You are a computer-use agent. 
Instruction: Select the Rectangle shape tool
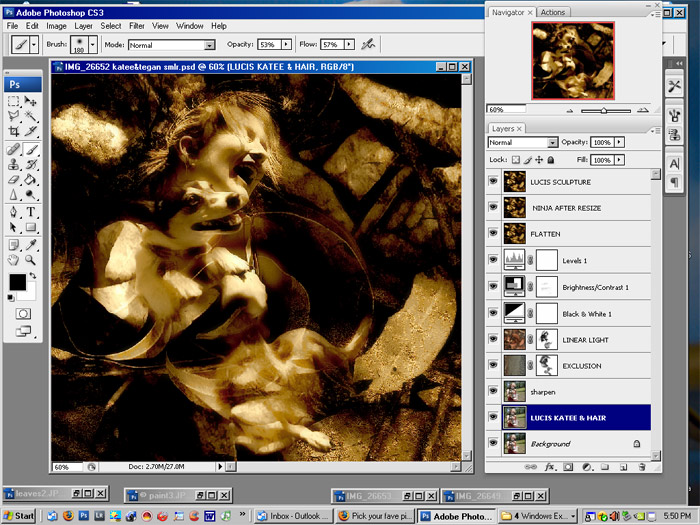tap(30, 227)
